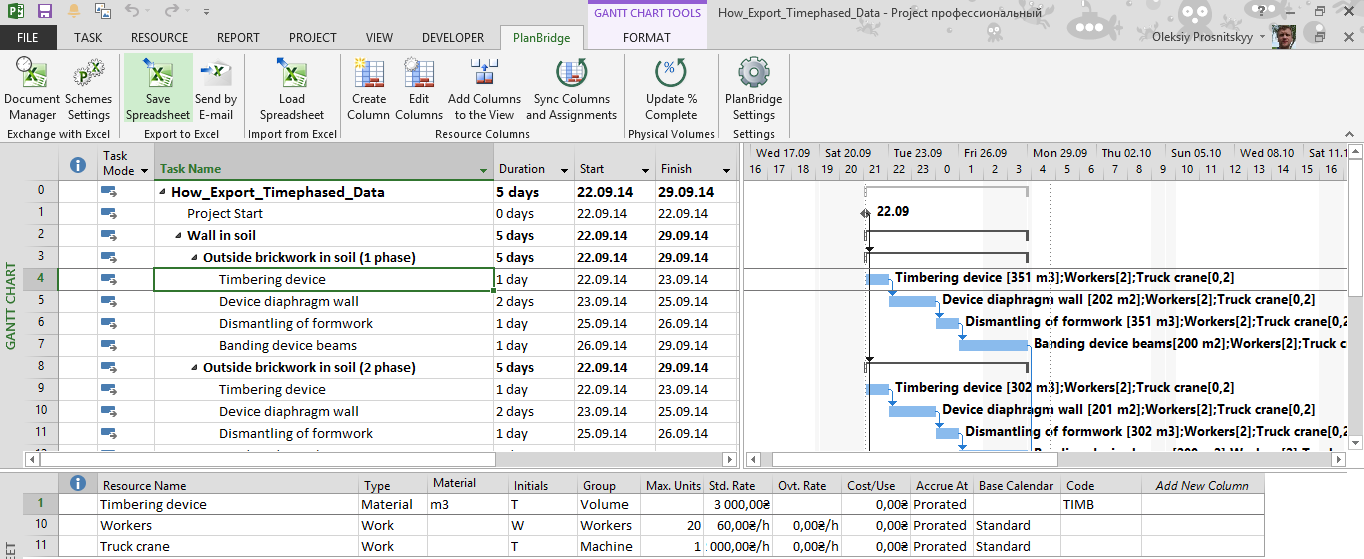Image resolution: width=1364 pixels, height=559 pixels.
Task: Click the Gantt chart vertical scrollbar
Action: tap(1355, 295)
